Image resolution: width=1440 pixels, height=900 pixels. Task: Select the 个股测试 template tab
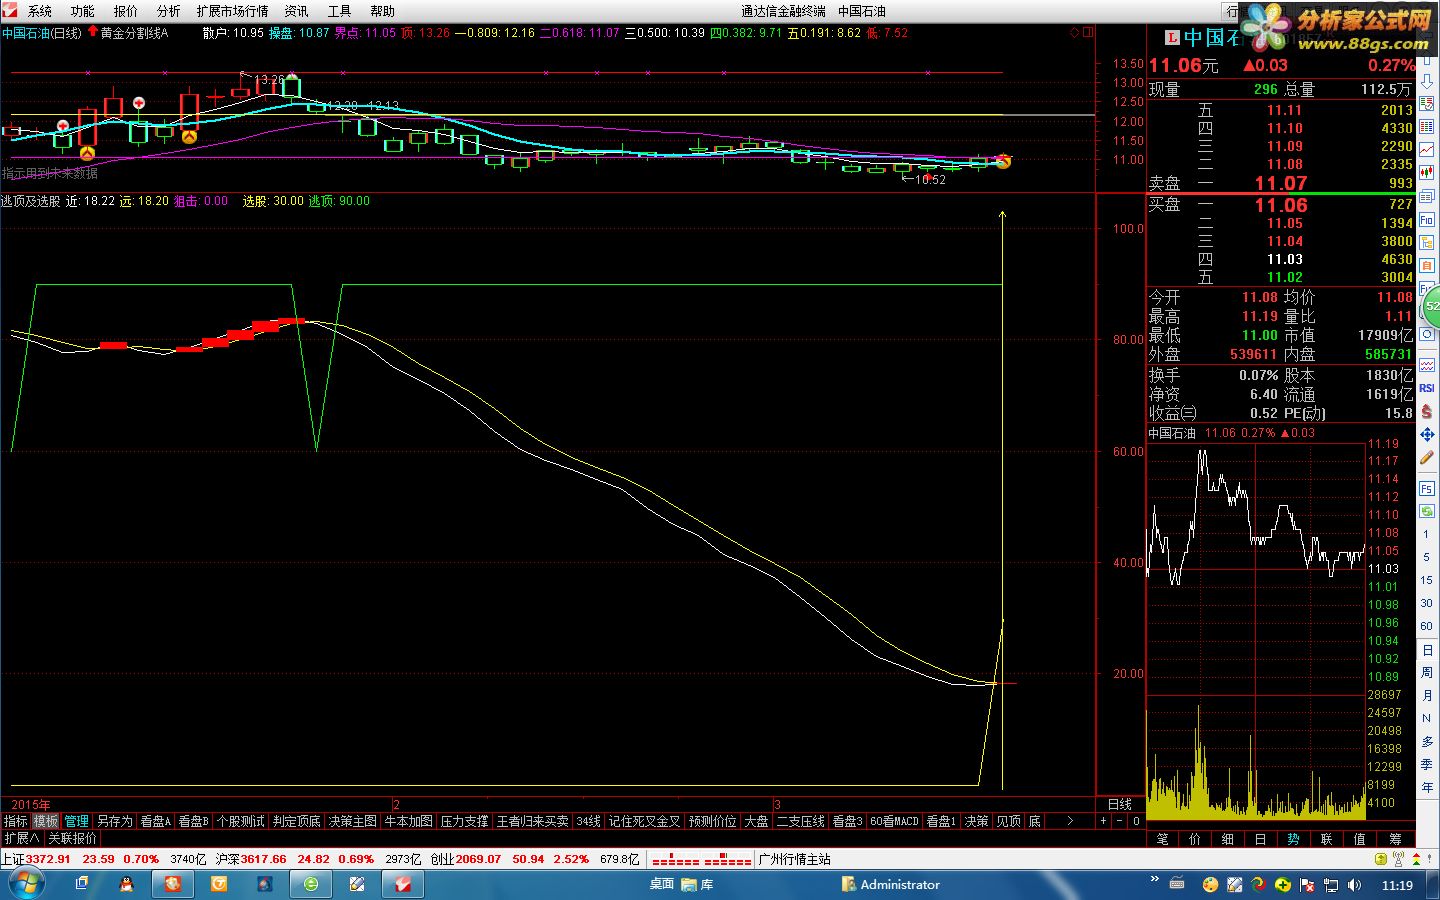(x=241, y=821)
